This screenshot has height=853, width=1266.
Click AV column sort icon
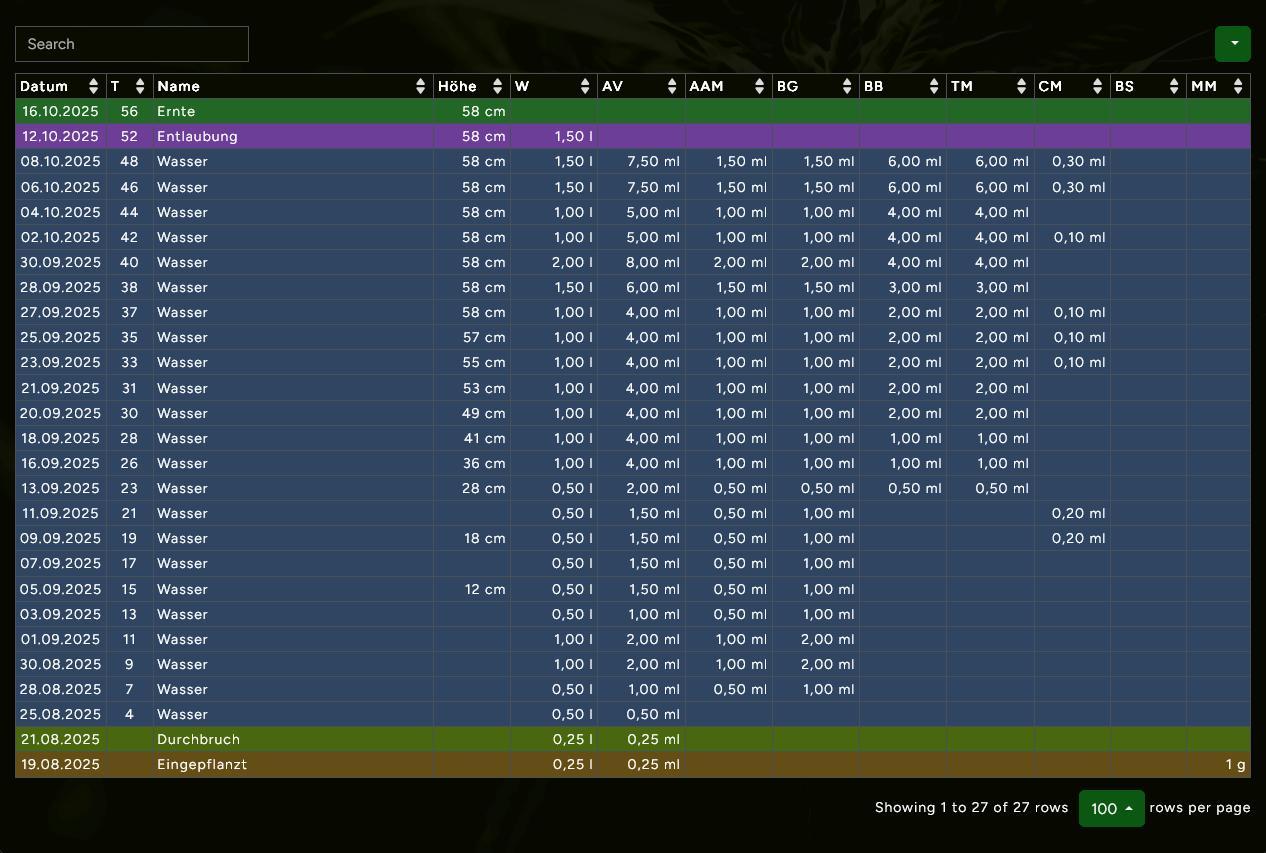point(672,87)
